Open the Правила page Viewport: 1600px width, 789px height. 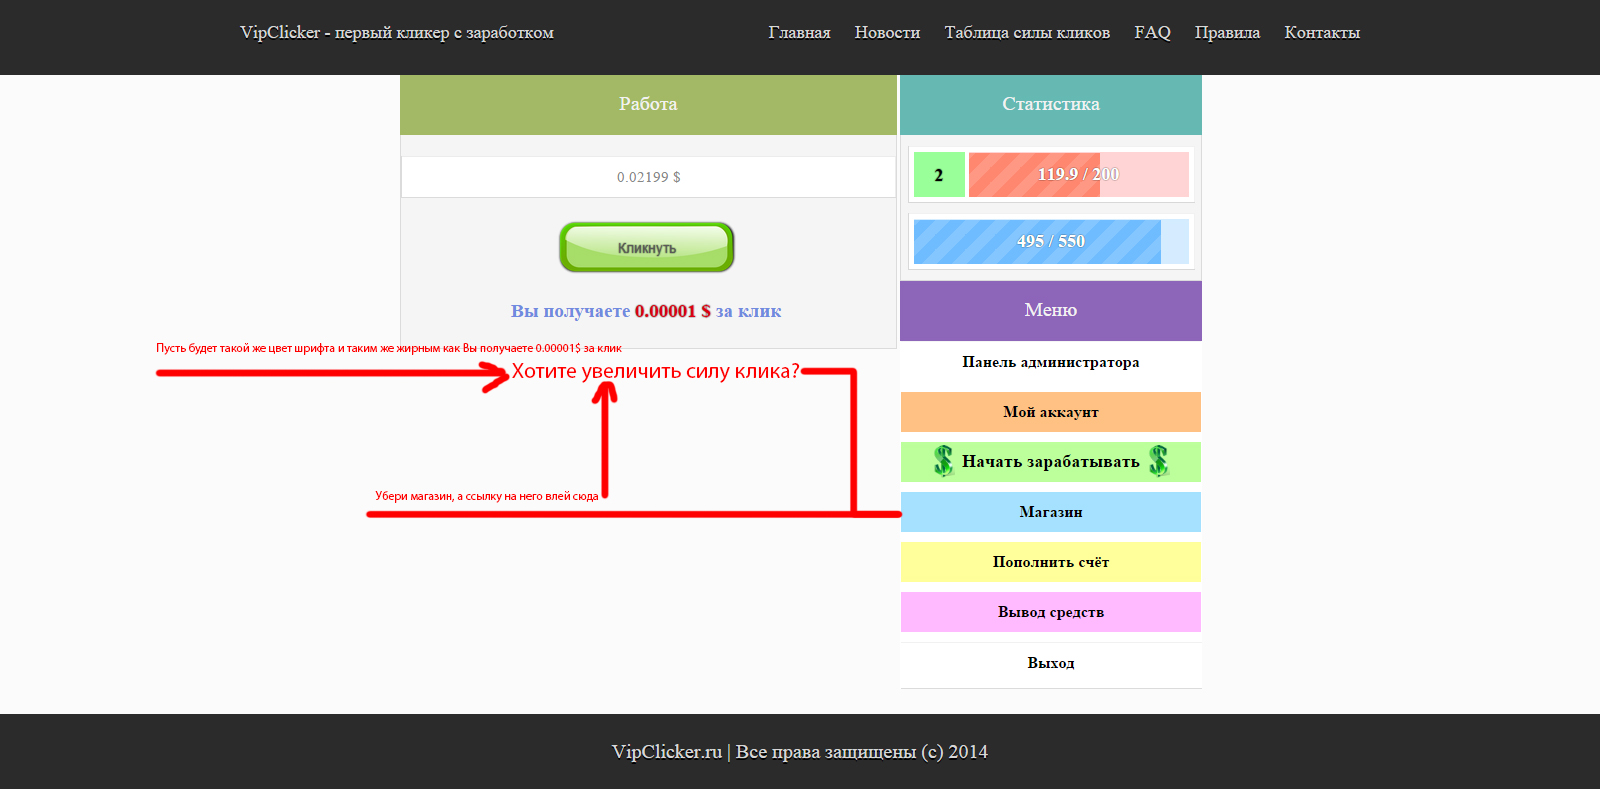[1227, 32]
